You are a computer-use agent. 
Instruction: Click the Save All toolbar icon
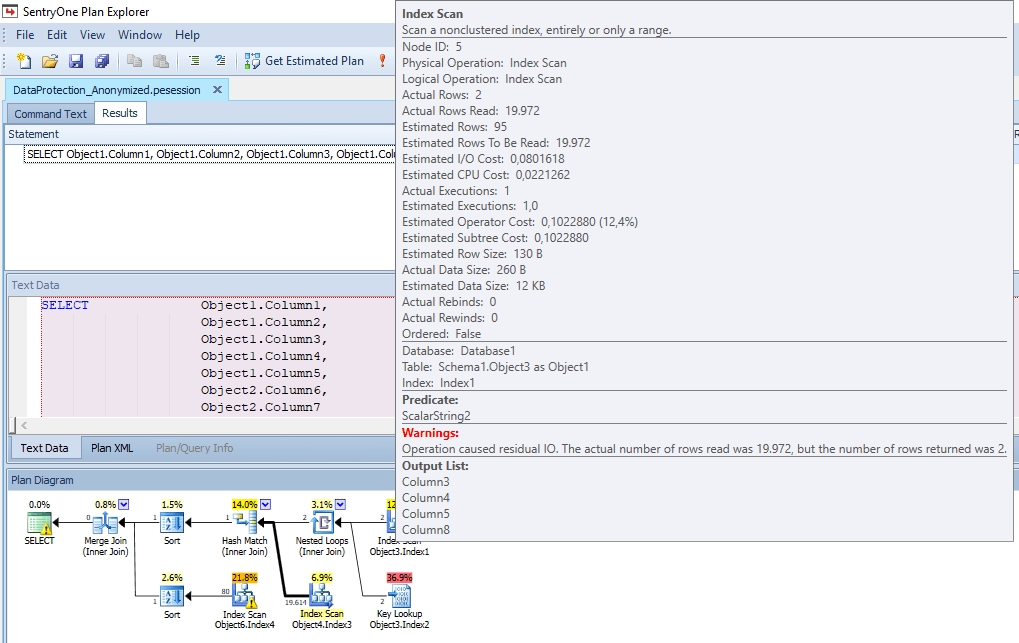pyautogui.click(x=102, y=61)
